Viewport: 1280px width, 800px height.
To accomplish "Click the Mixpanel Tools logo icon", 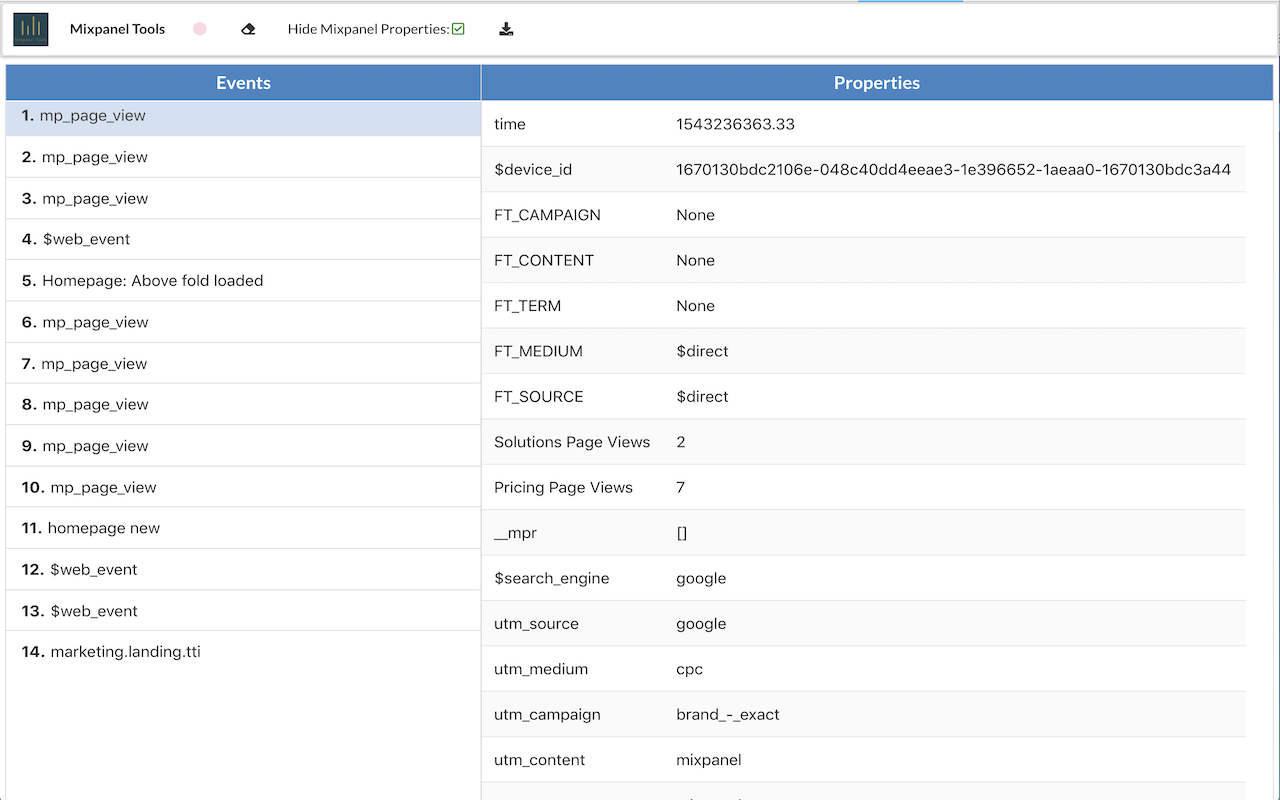I will [x=30, y=29].
